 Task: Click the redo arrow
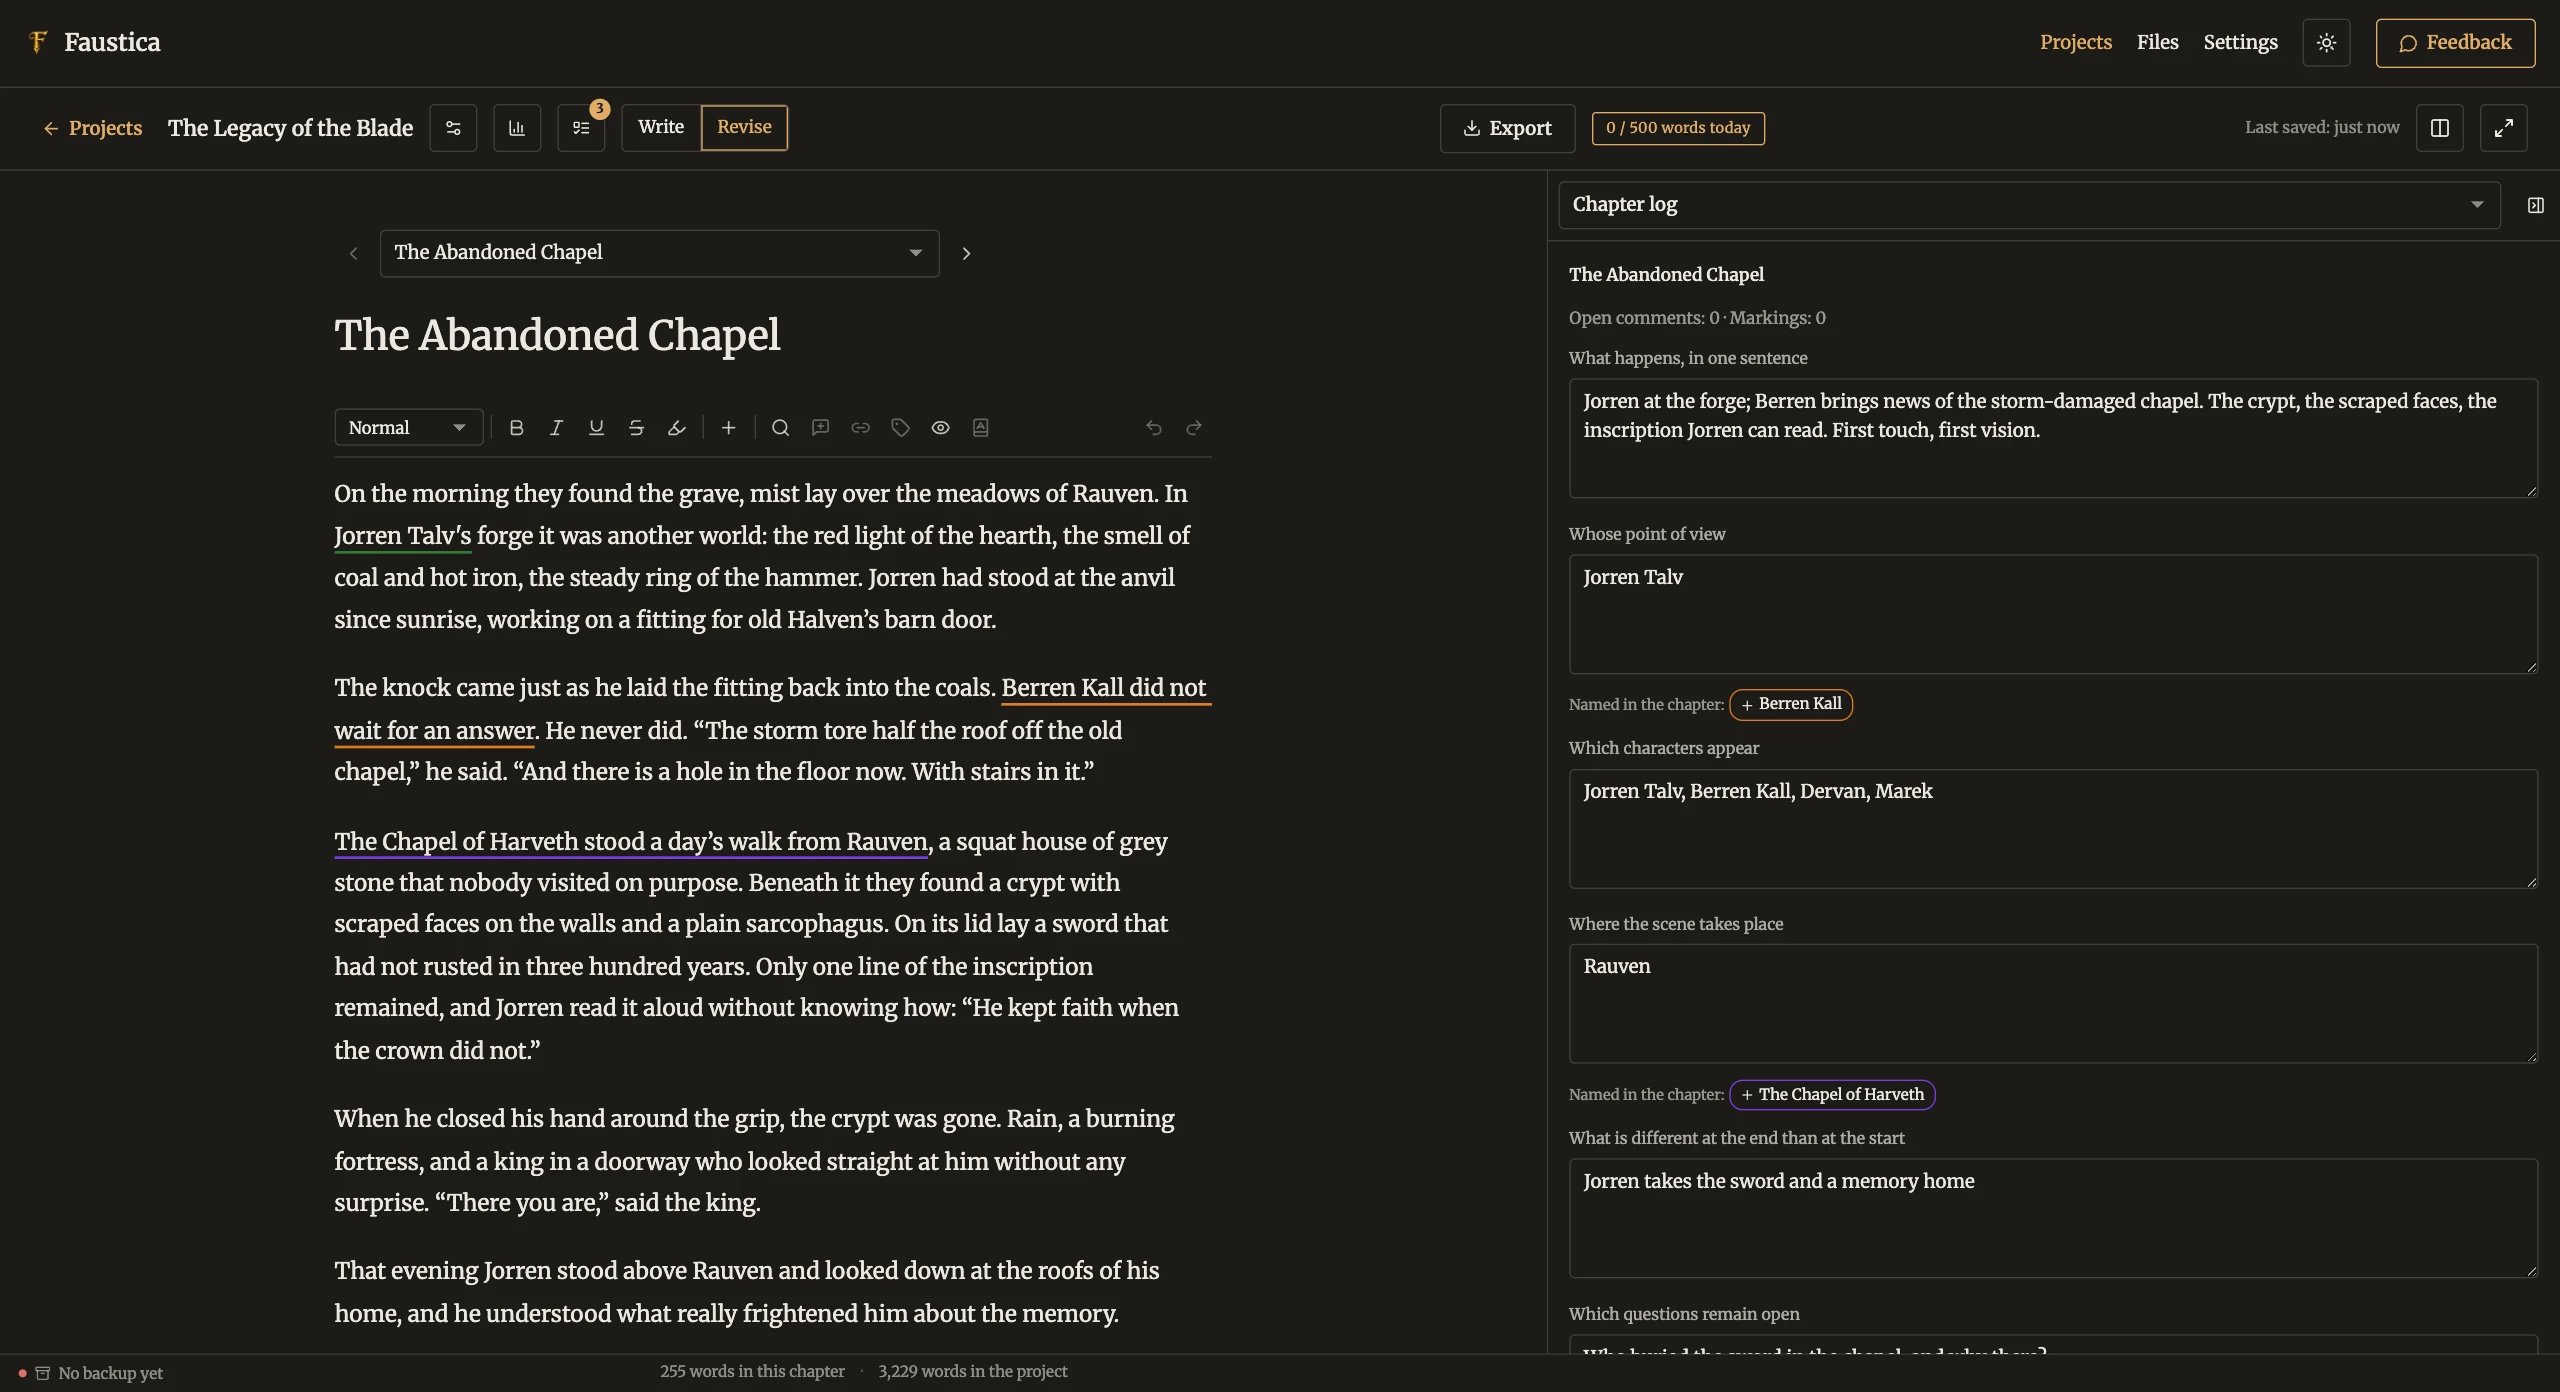click(x=1193, y=428)
